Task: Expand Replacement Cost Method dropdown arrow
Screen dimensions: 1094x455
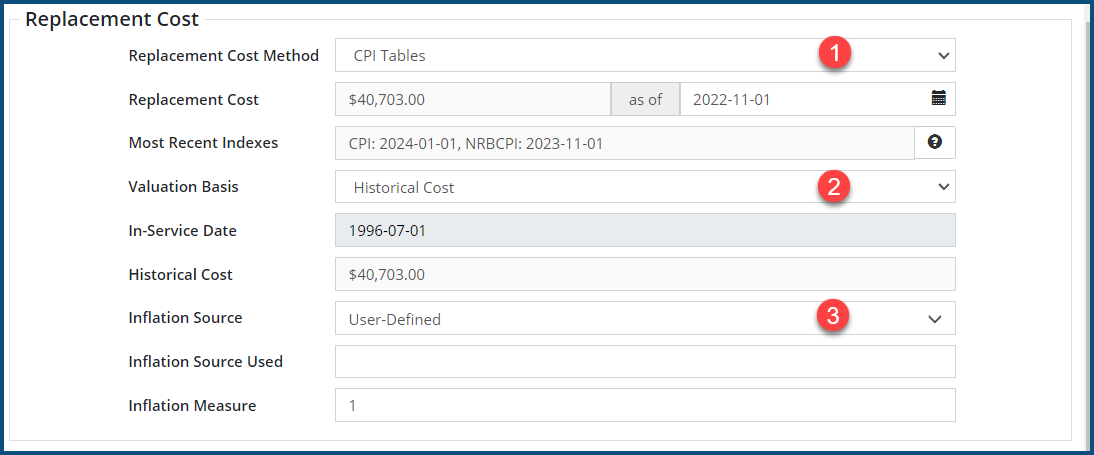Action: click(943, 55)
